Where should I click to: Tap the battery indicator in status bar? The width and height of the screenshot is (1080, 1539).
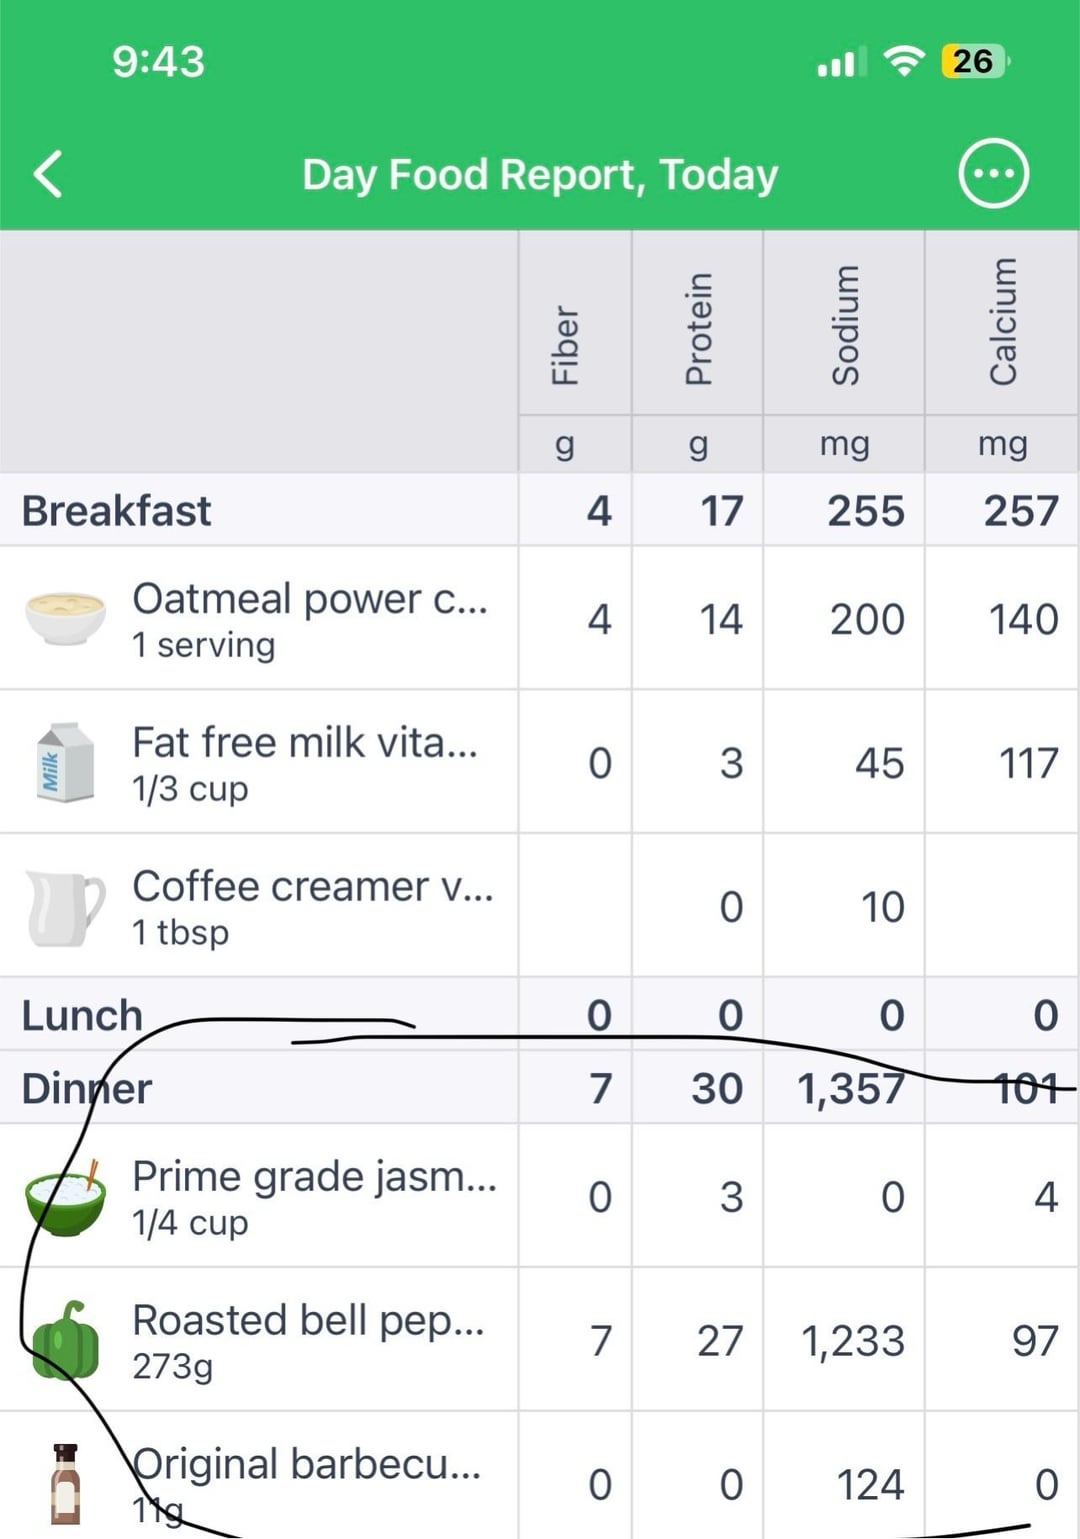(x=975, y=61)
